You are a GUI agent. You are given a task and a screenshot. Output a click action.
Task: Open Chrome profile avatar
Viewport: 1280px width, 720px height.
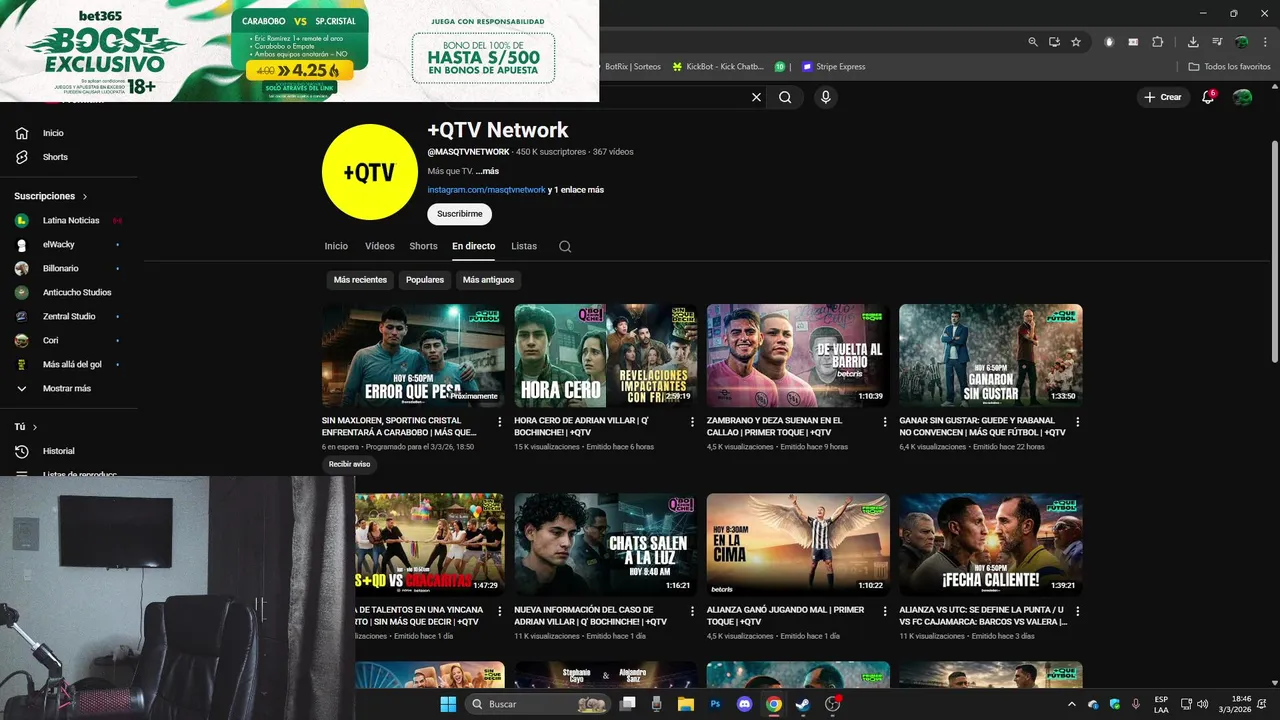click(x=1241, y=42)
